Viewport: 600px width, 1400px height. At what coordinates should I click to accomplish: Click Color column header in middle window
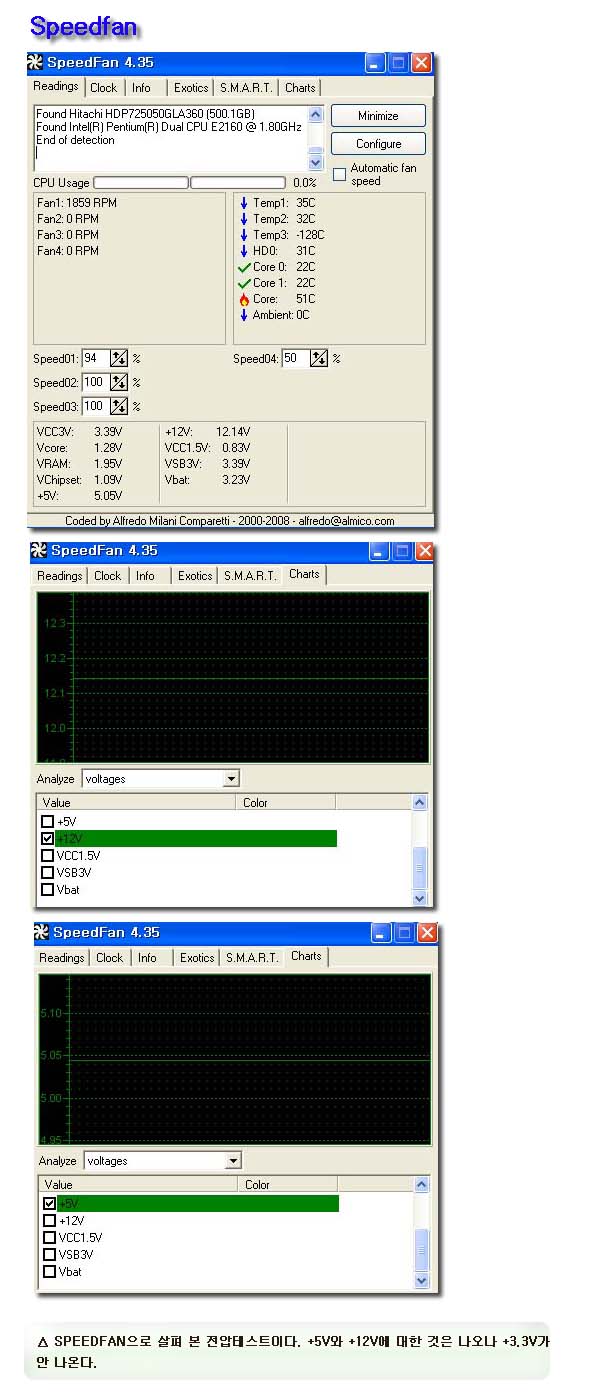287,803
